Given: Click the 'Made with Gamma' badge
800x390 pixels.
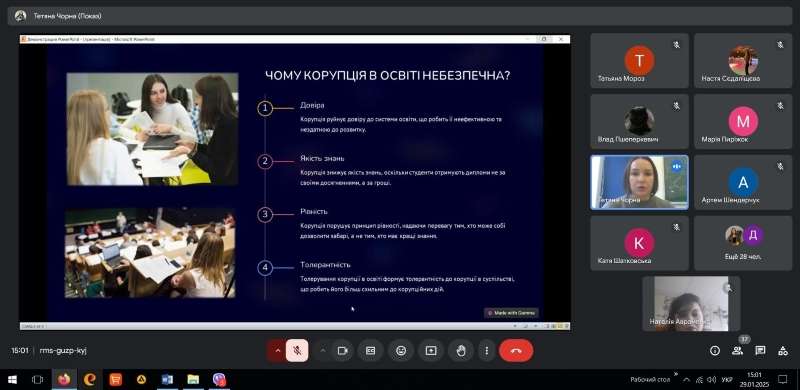Looking at the screenshot, I should pos(511,313).
